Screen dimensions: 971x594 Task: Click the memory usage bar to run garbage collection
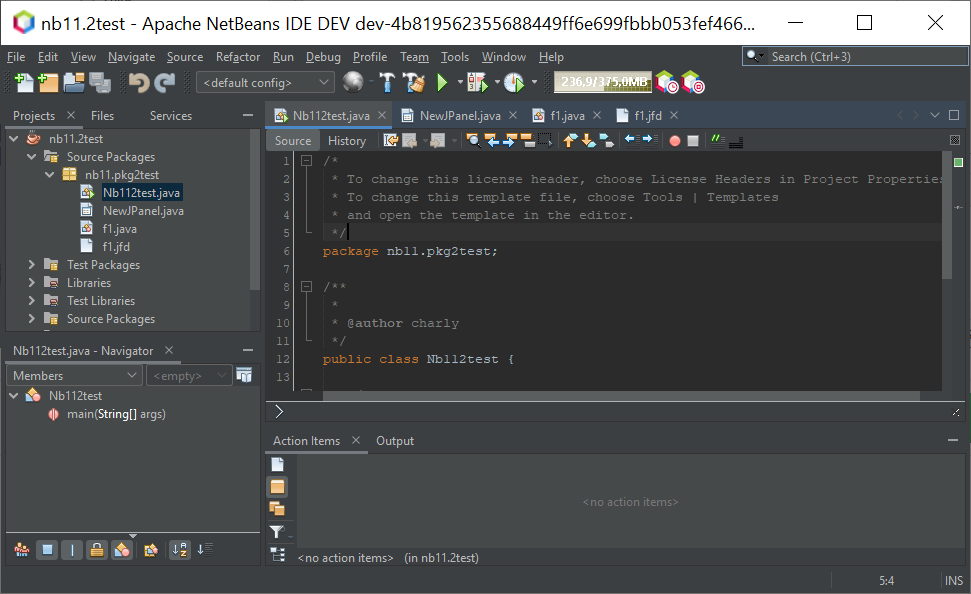pos(603,82)
